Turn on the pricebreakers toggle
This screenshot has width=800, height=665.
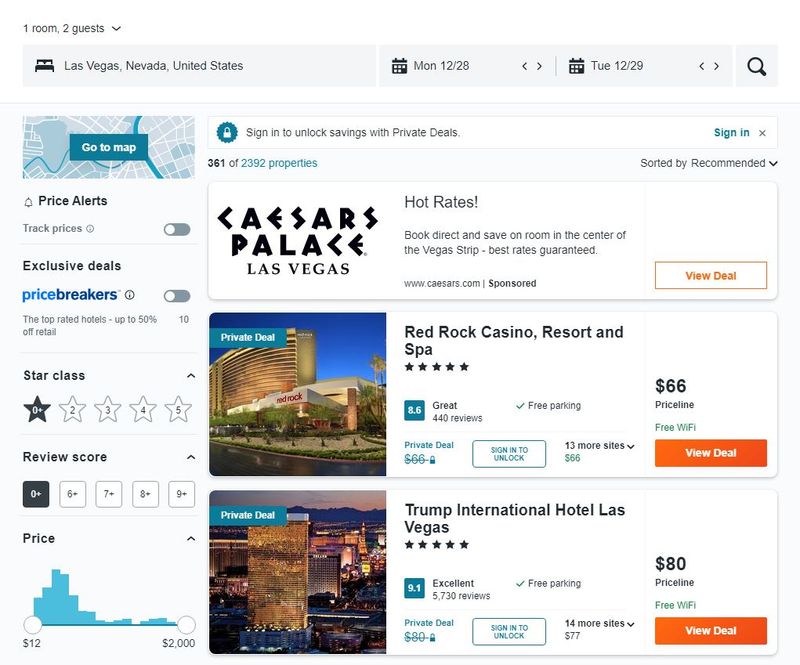pyautogui.click(x=177, y=296)
